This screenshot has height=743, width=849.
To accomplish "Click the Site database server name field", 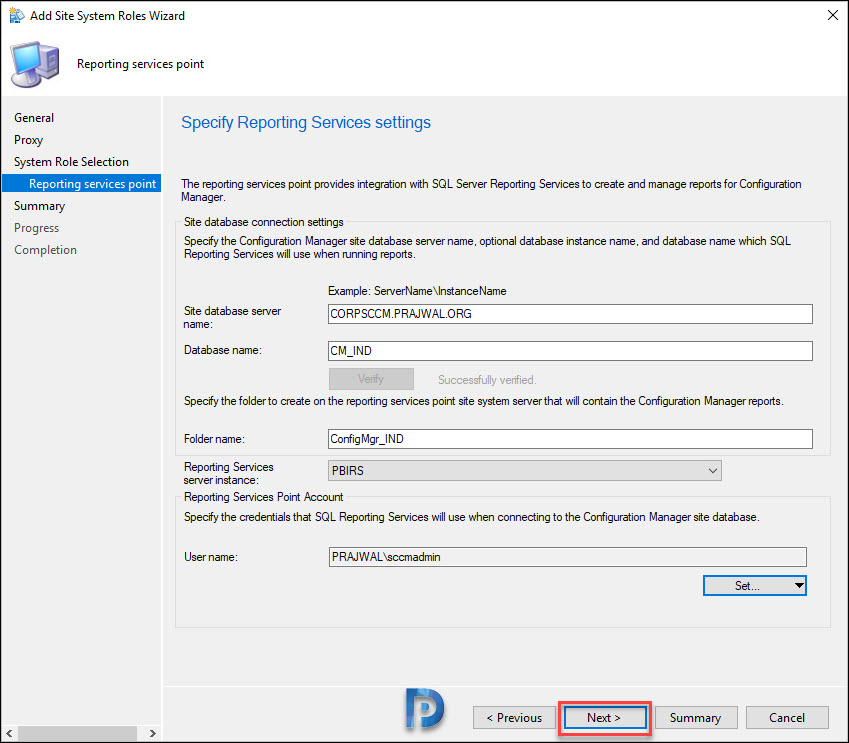I will point(570,314).
